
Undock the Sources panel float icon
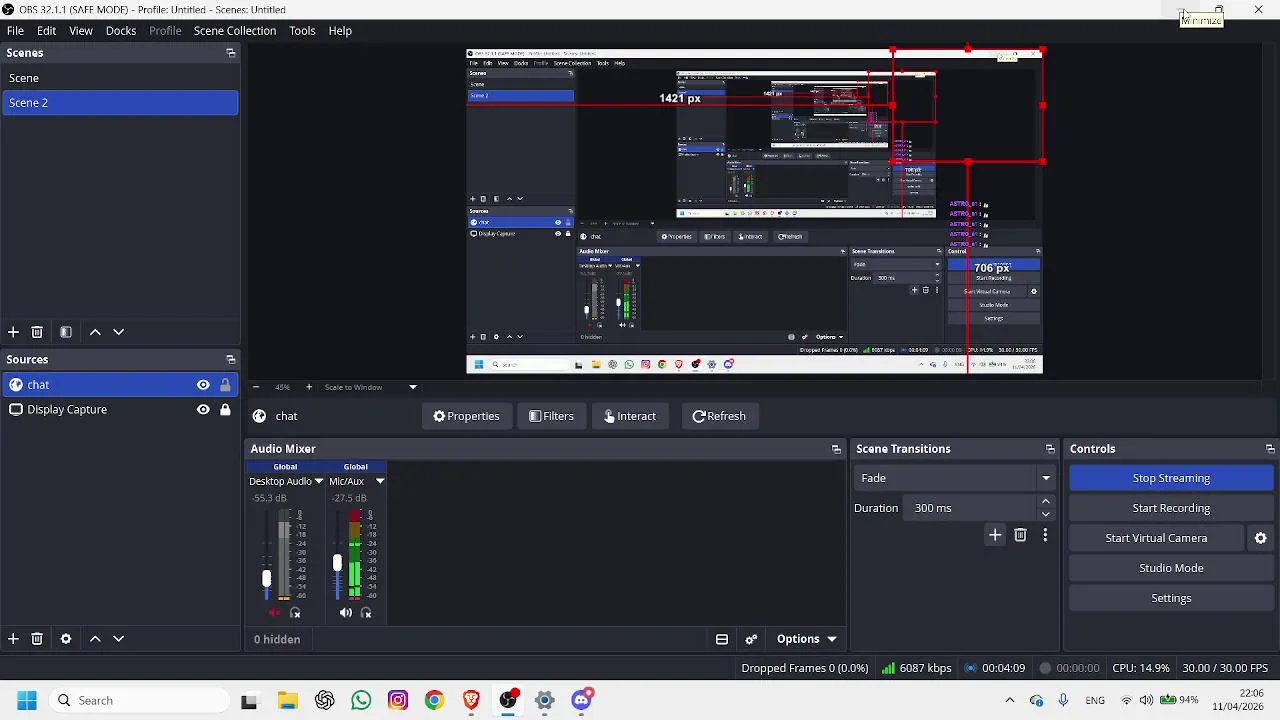click(230, 360)
